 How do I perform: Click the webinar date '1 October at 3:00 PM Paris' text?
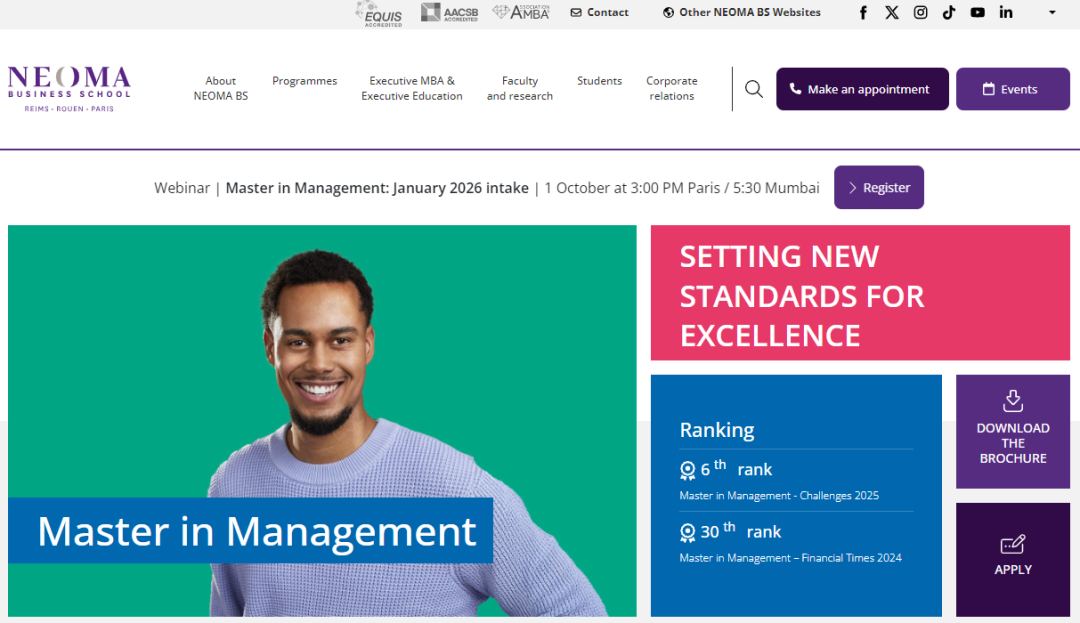coord(632,188)
